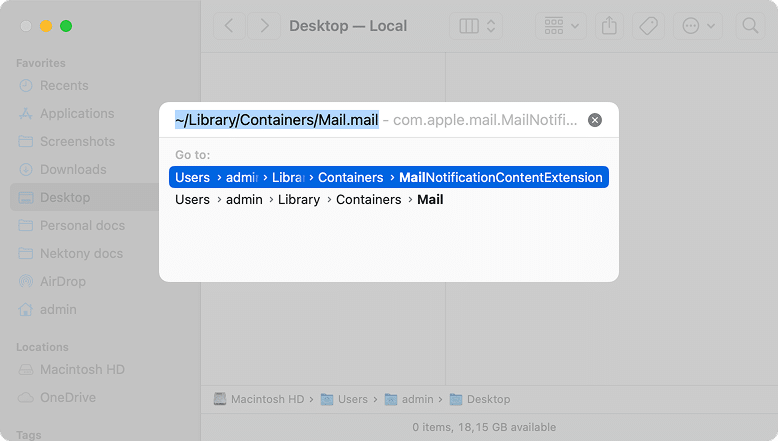Clear the Go to path field
The width and height of the screenshot is (778, 441).
(x=594, y=120)
